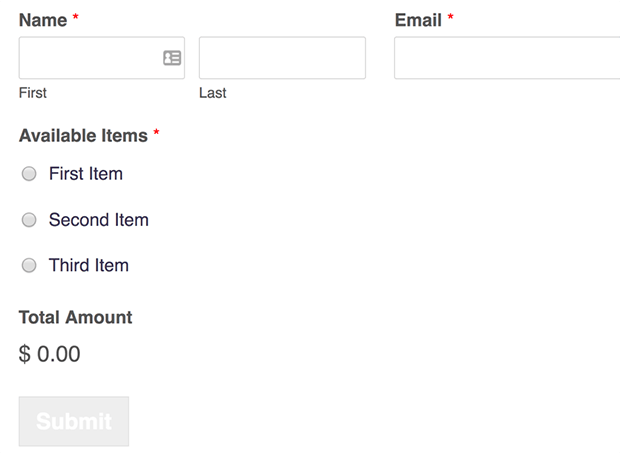The height and width of the screenshot is (454, 620).
Task: Click the Email field label
Action: click(418, 20)
